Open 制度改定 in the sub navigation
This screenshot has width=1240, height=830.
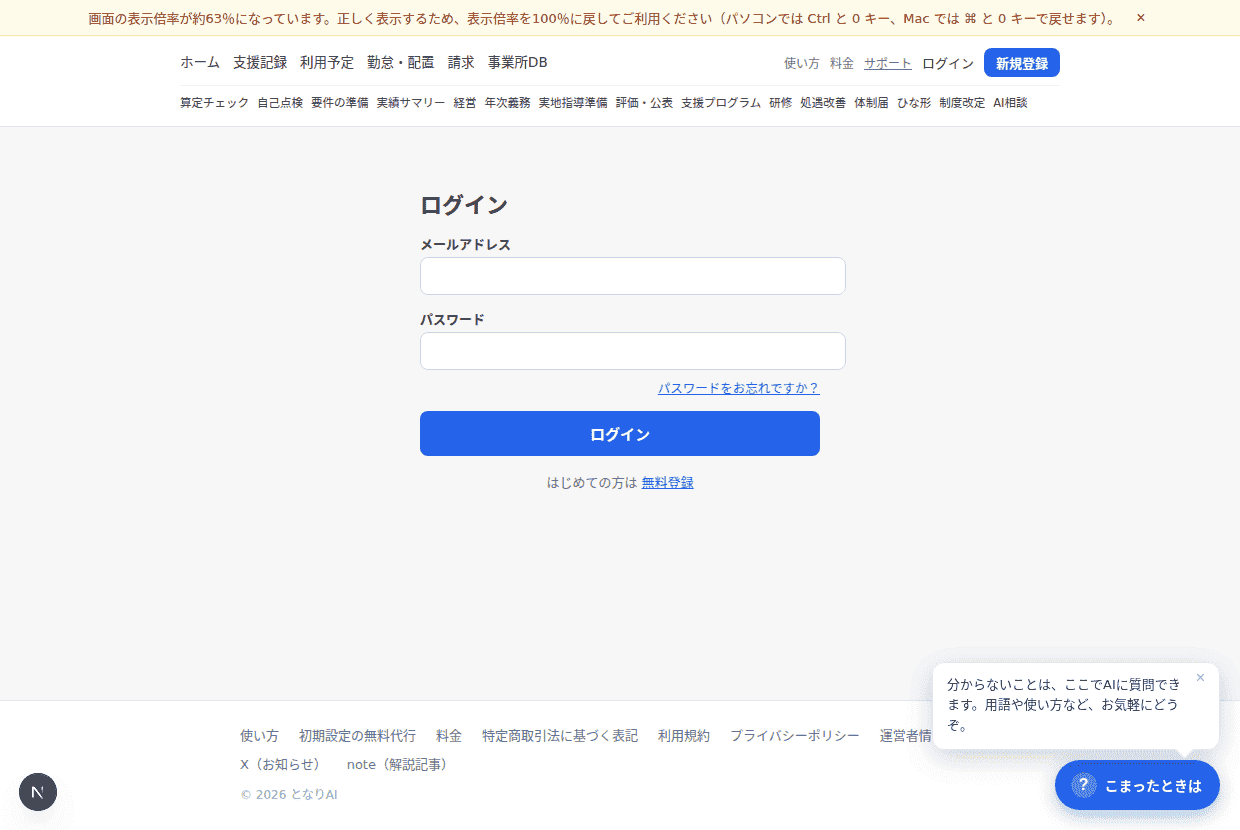(x=962, y=103)
